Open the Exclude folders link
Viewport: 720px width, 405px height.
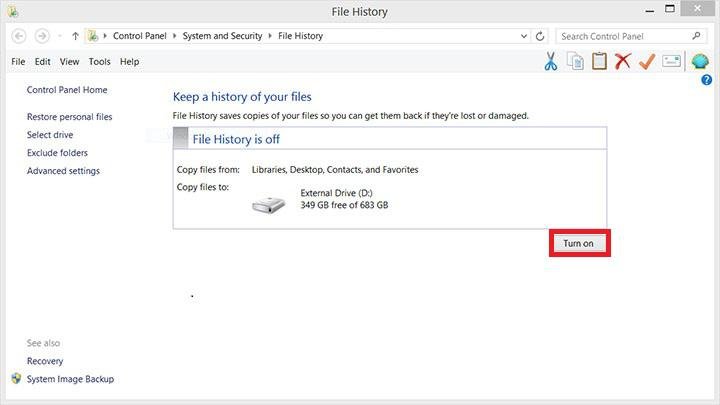tap(57, 153)
